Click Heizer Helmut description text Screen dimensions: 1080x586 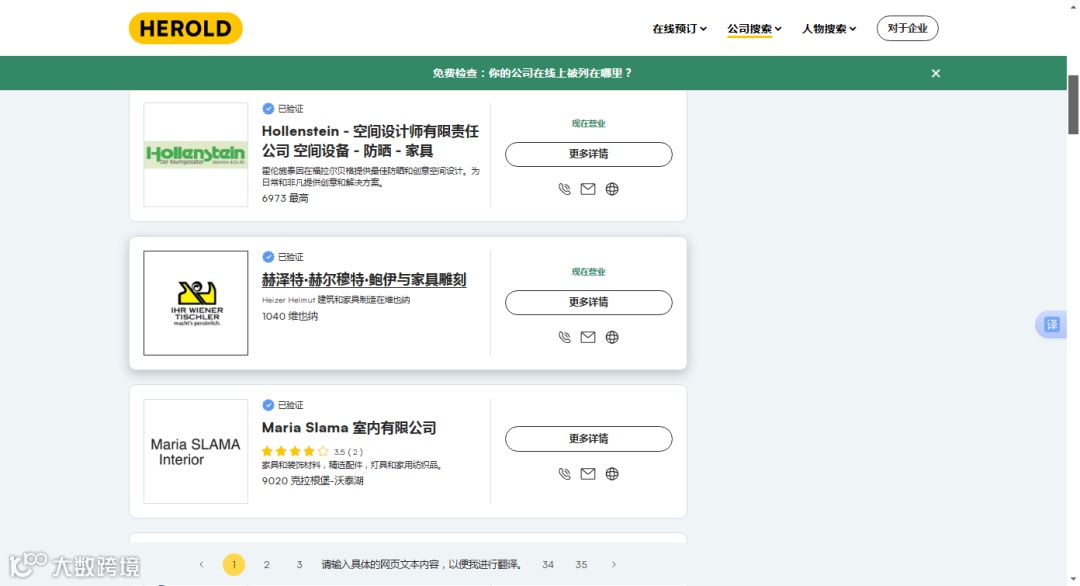tap(336, 300)
